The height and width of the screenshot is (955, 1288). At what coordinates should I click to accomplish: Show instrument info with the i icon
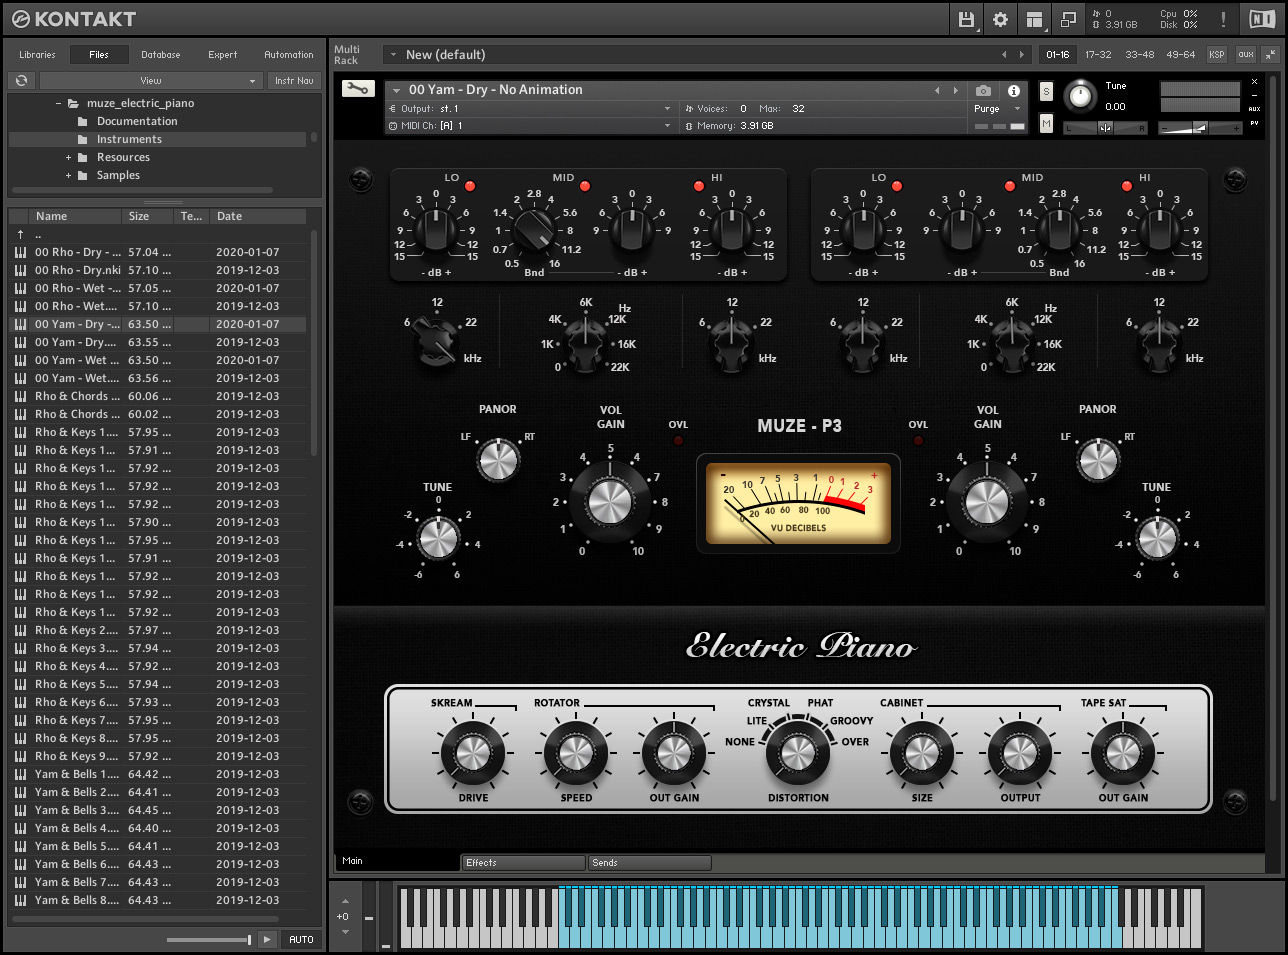click(1013, 90)
